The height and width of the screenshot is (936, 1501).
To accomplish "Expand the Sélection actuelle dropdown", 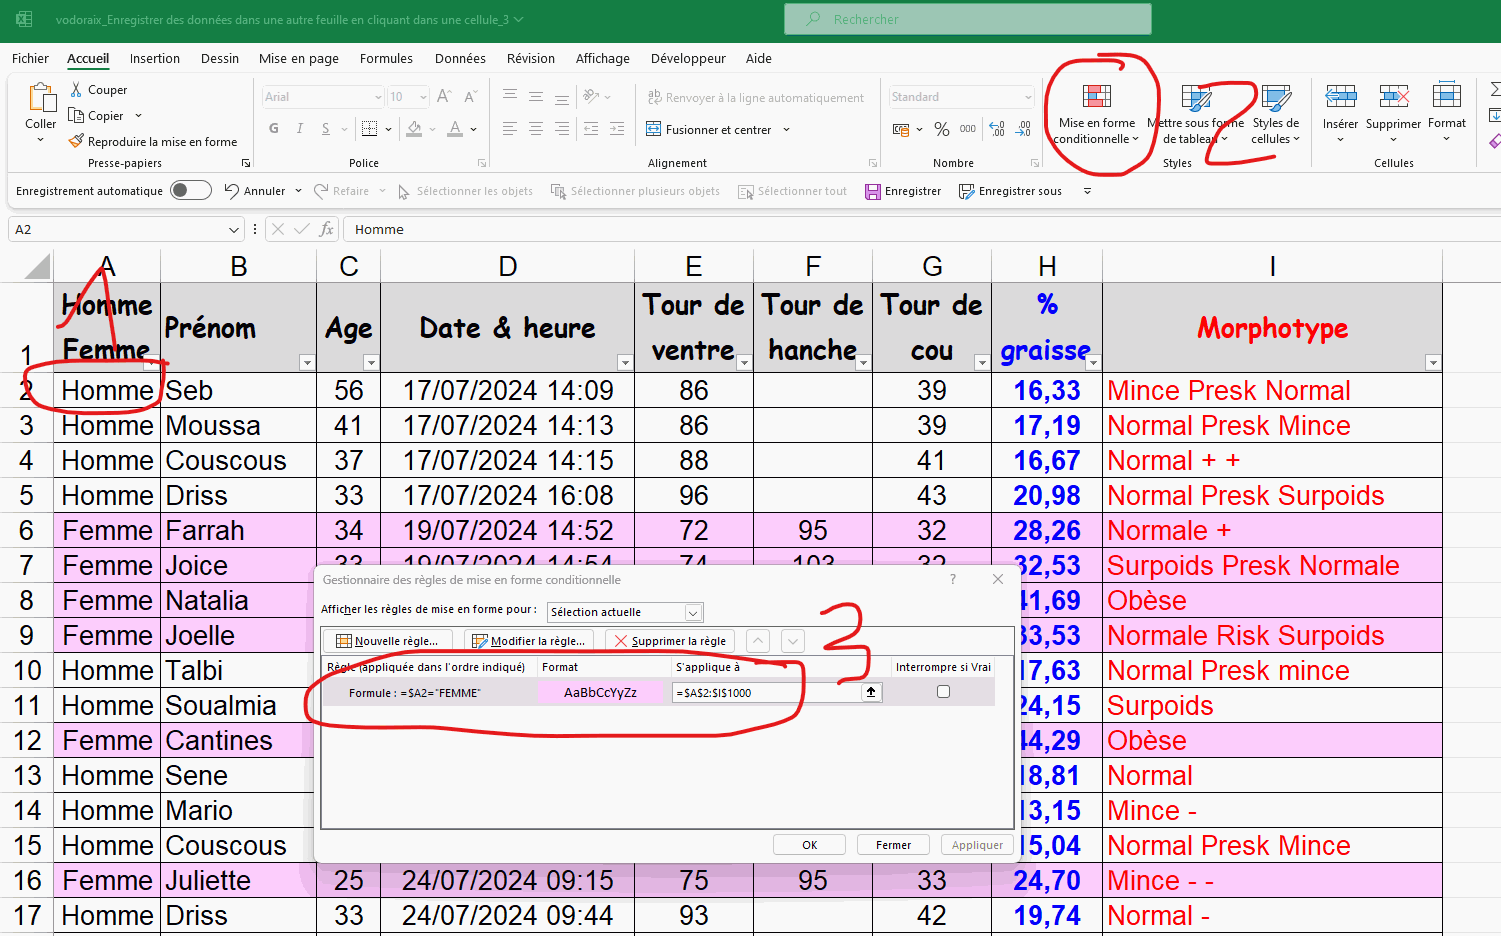I will (693, 612).
